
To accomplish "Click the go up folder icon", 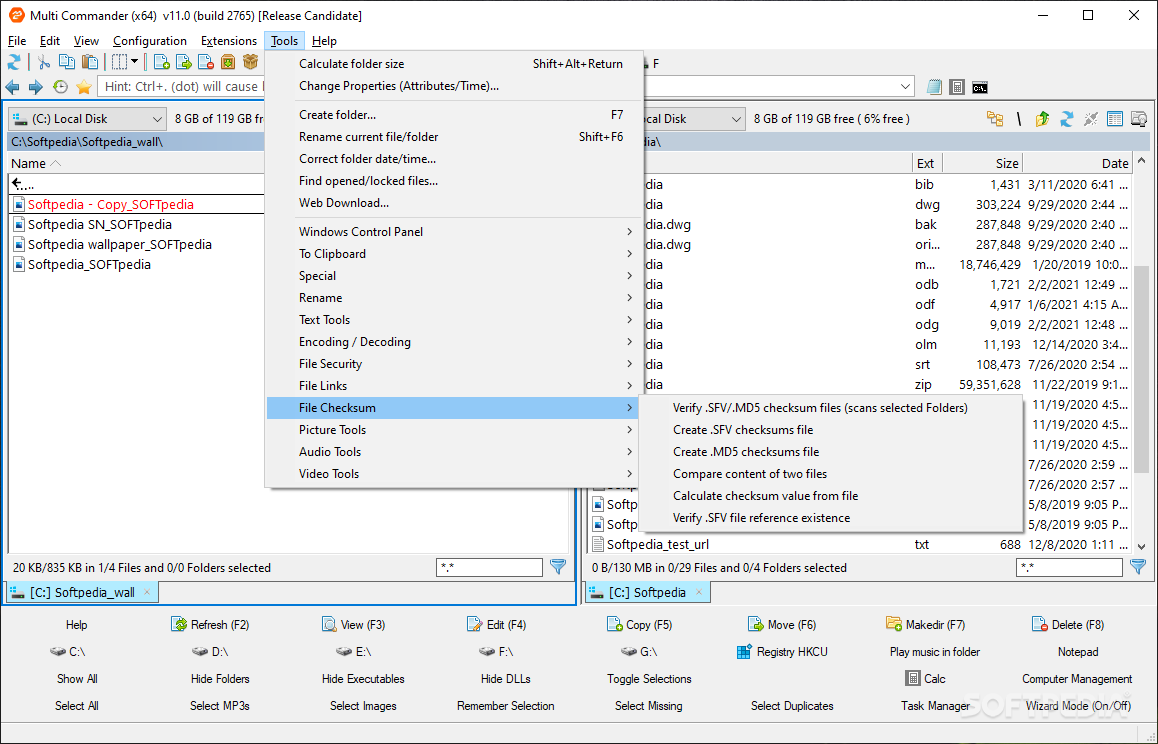I will click(x=1042, y=118).
